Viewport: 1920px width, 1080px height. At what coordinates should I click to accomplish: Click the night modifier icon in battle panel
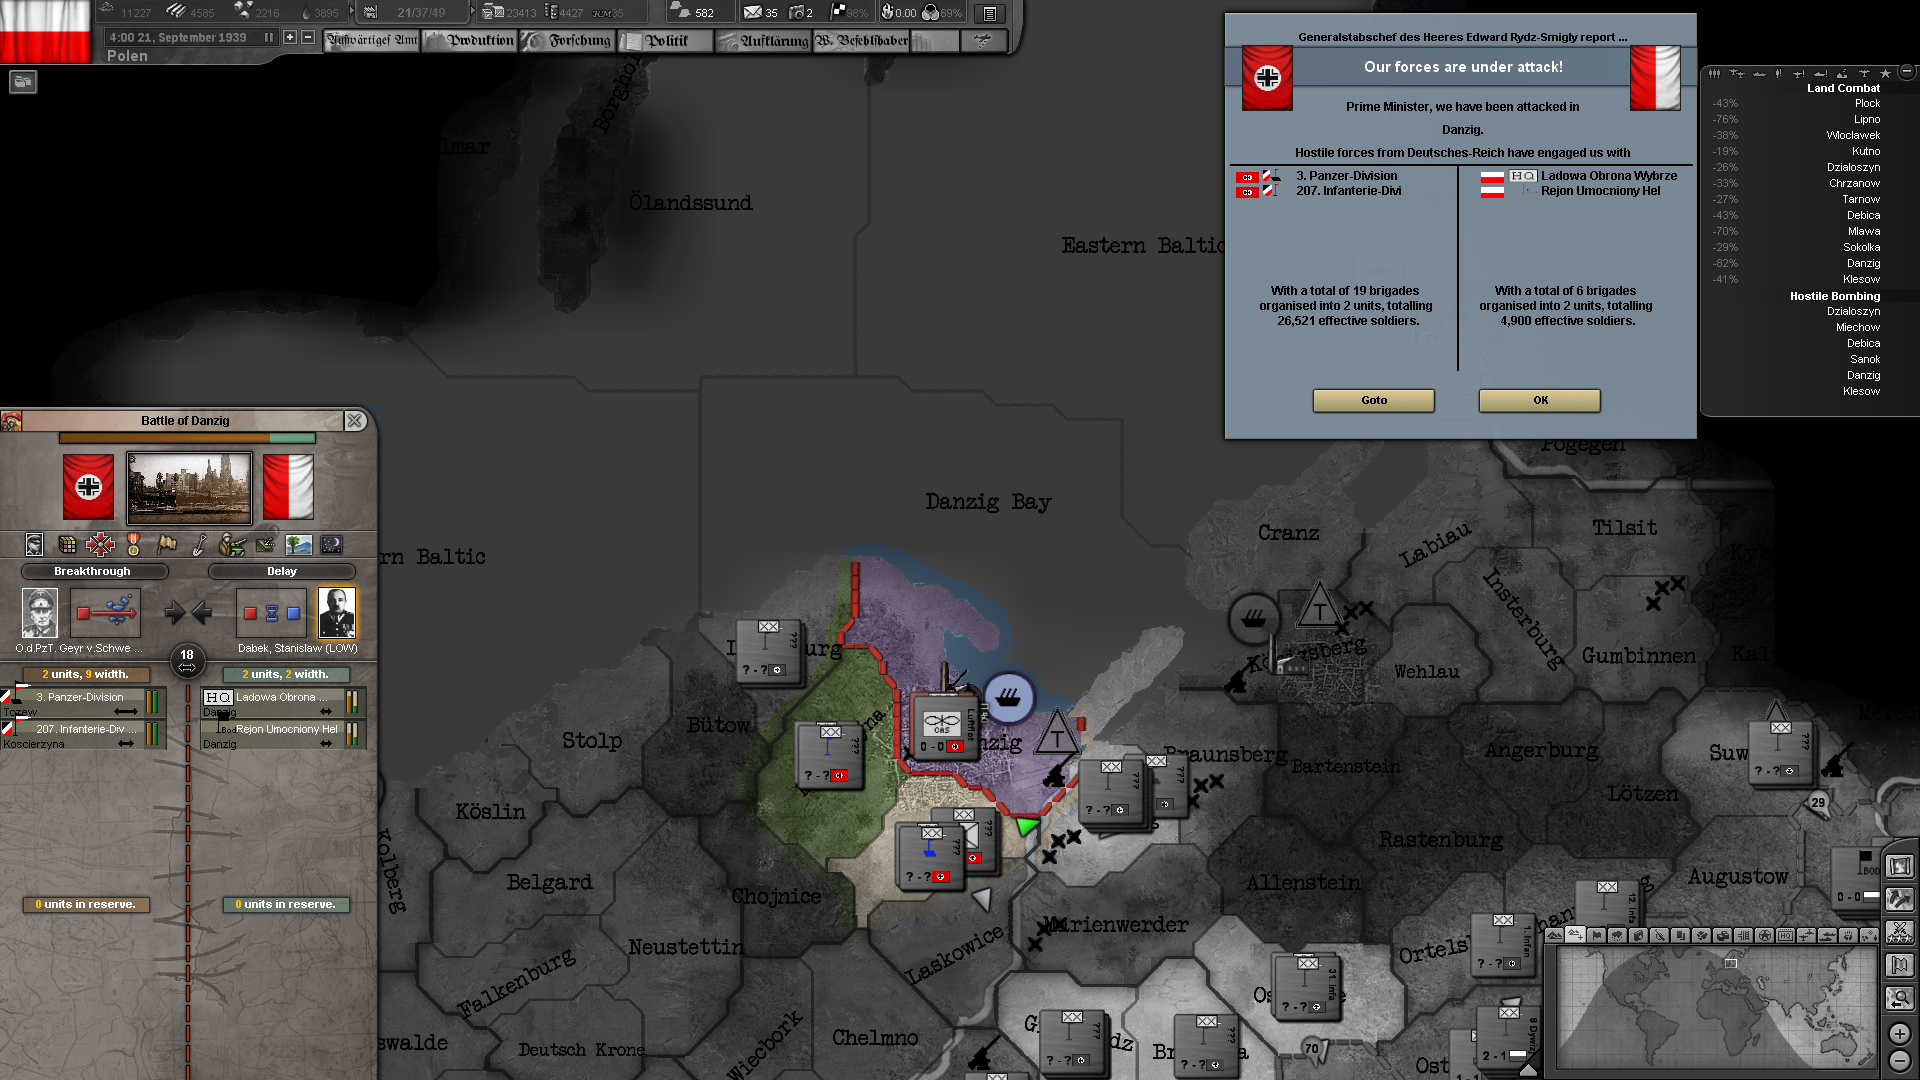331,544
